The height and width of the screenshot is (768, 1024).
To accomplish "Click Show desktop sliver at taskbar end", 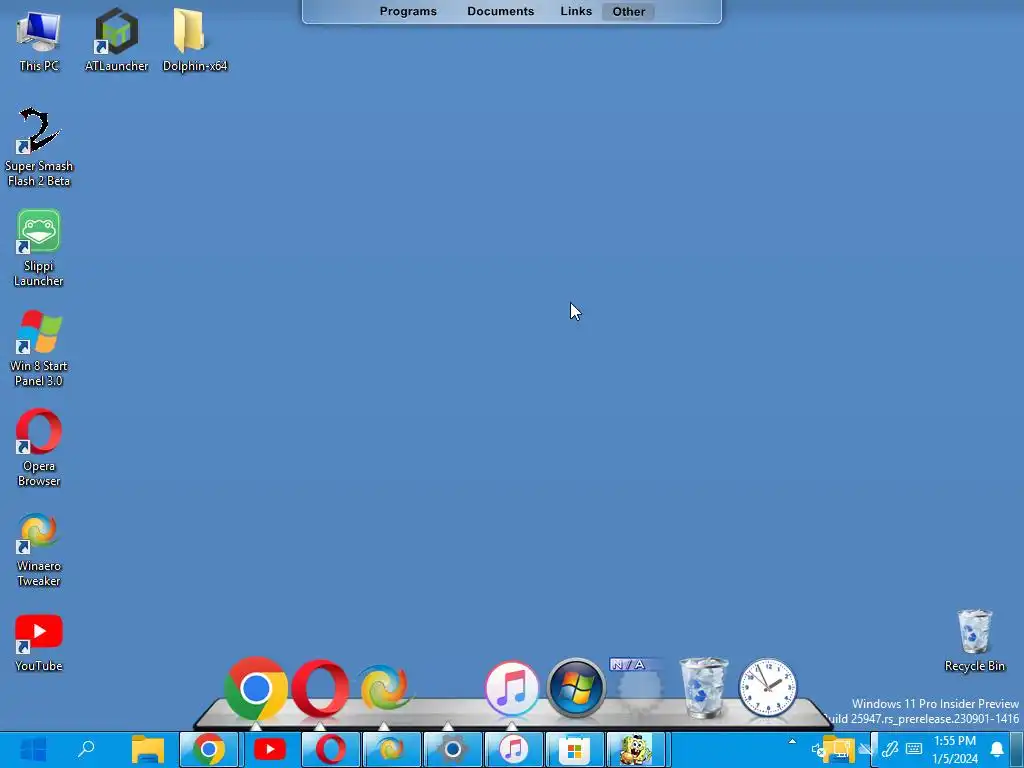I will click(x=1019, y=750).
